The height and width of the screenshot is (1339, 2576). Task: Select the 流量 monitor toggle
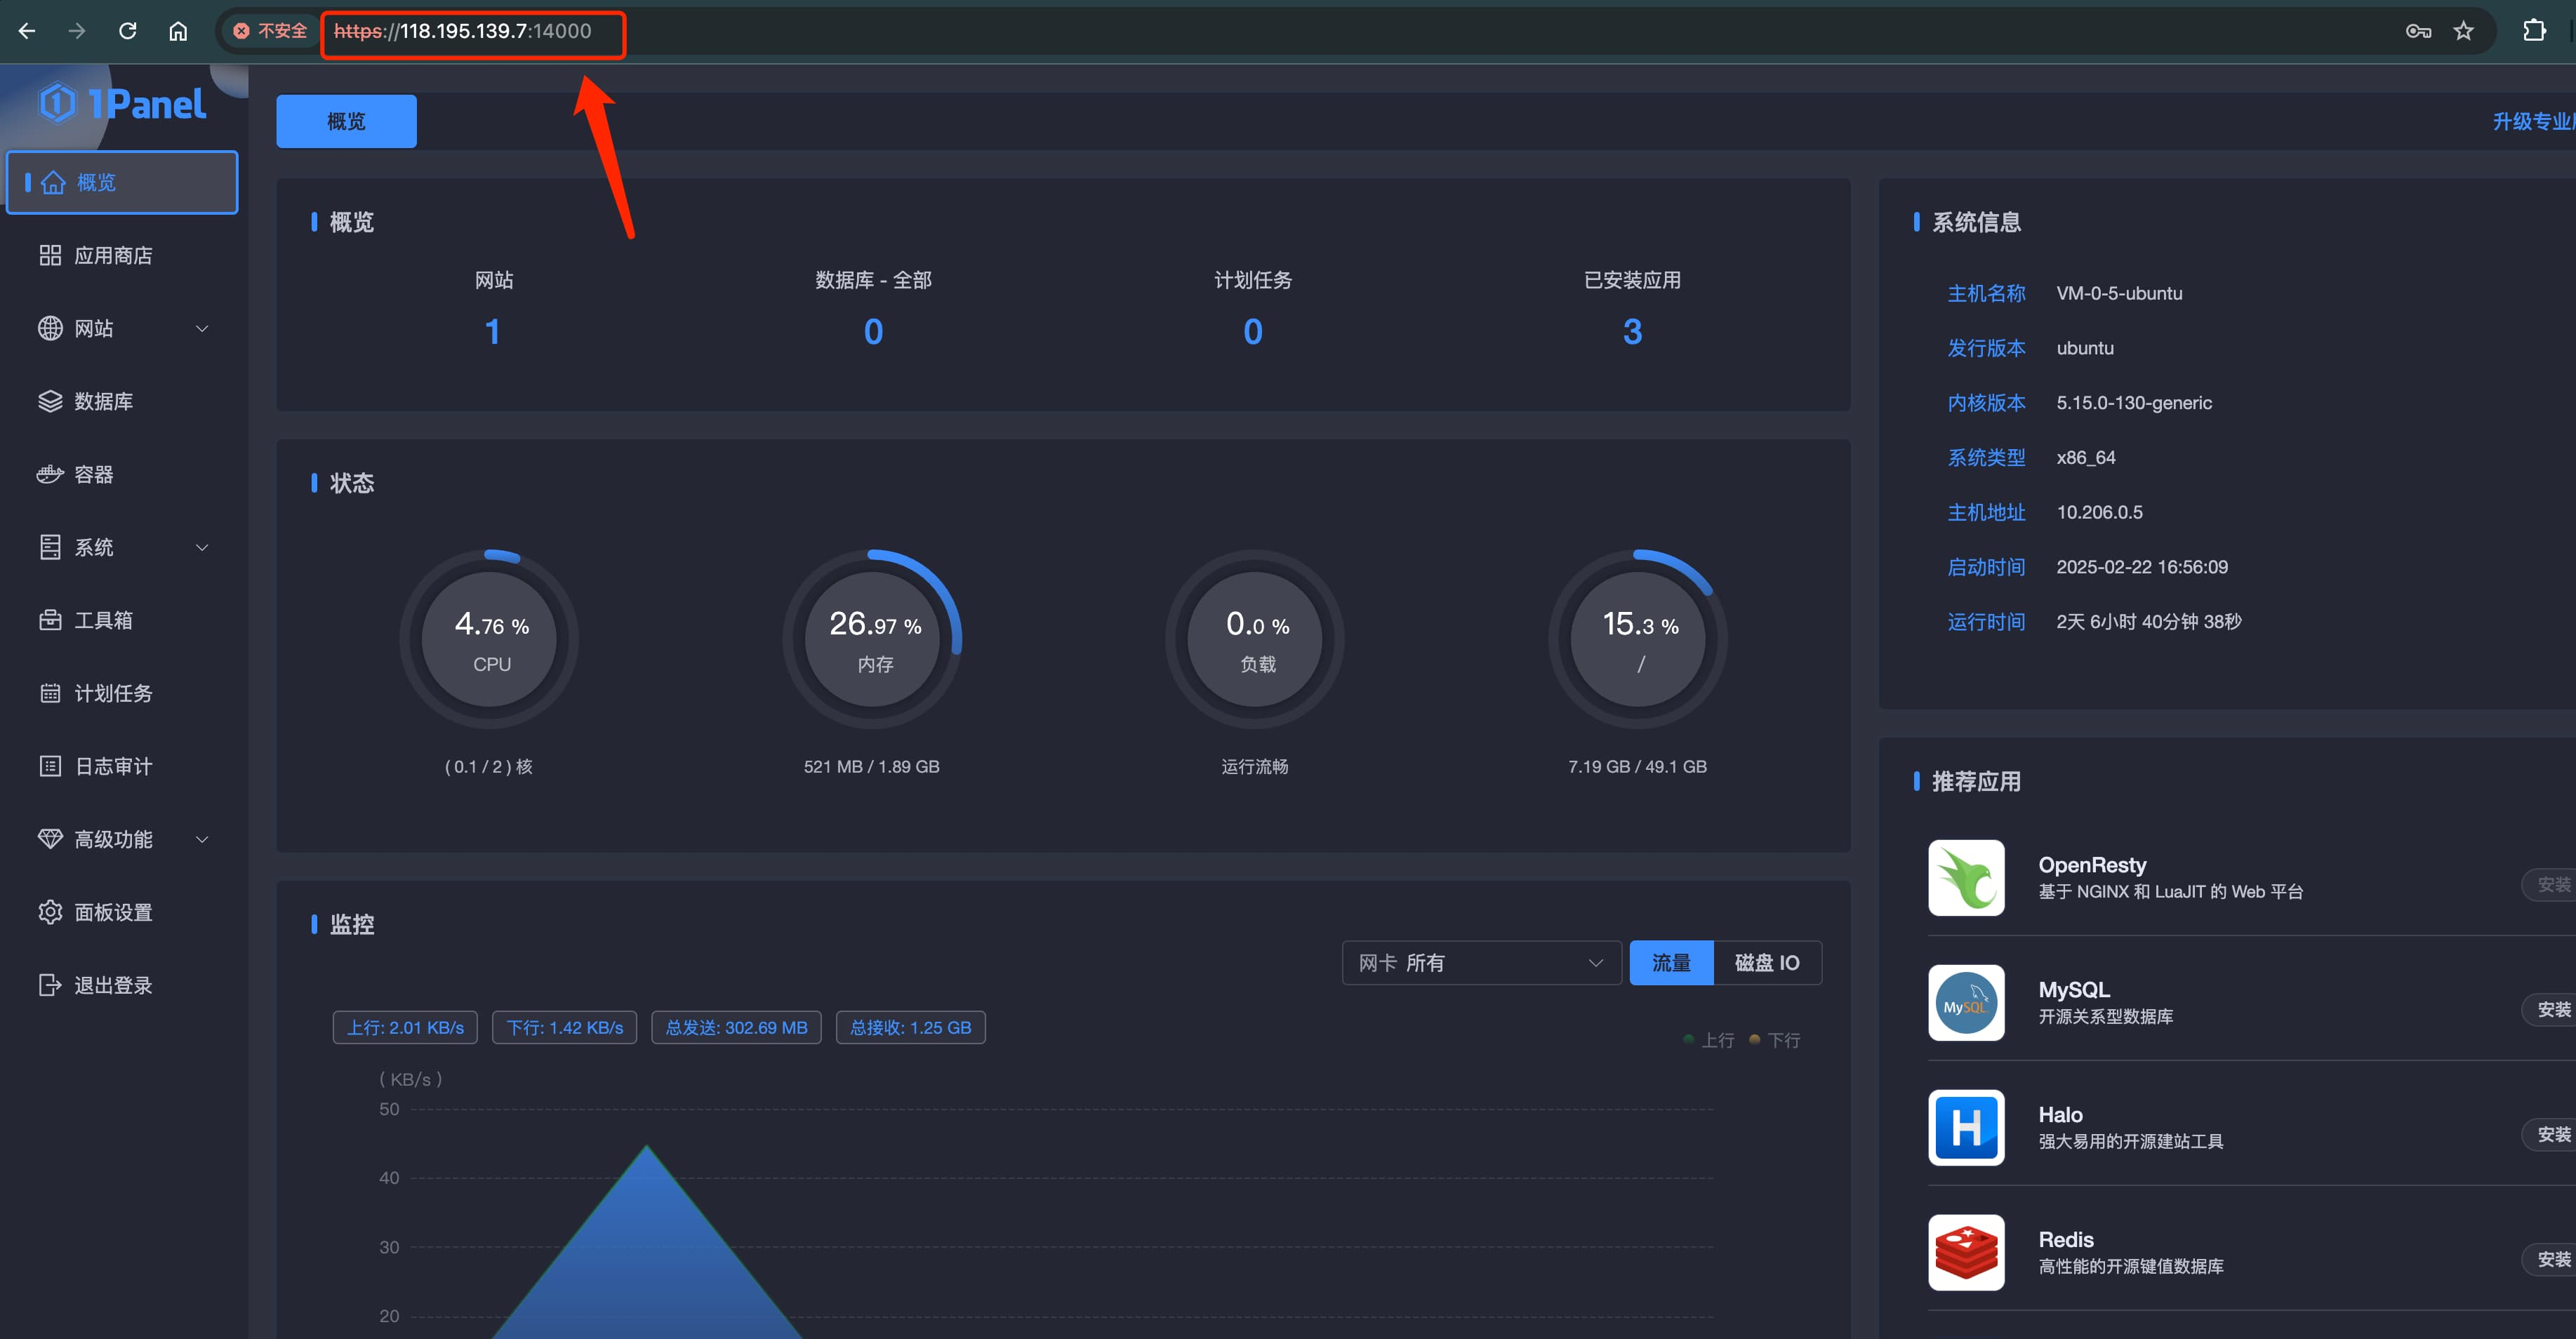pos(1671,962)
